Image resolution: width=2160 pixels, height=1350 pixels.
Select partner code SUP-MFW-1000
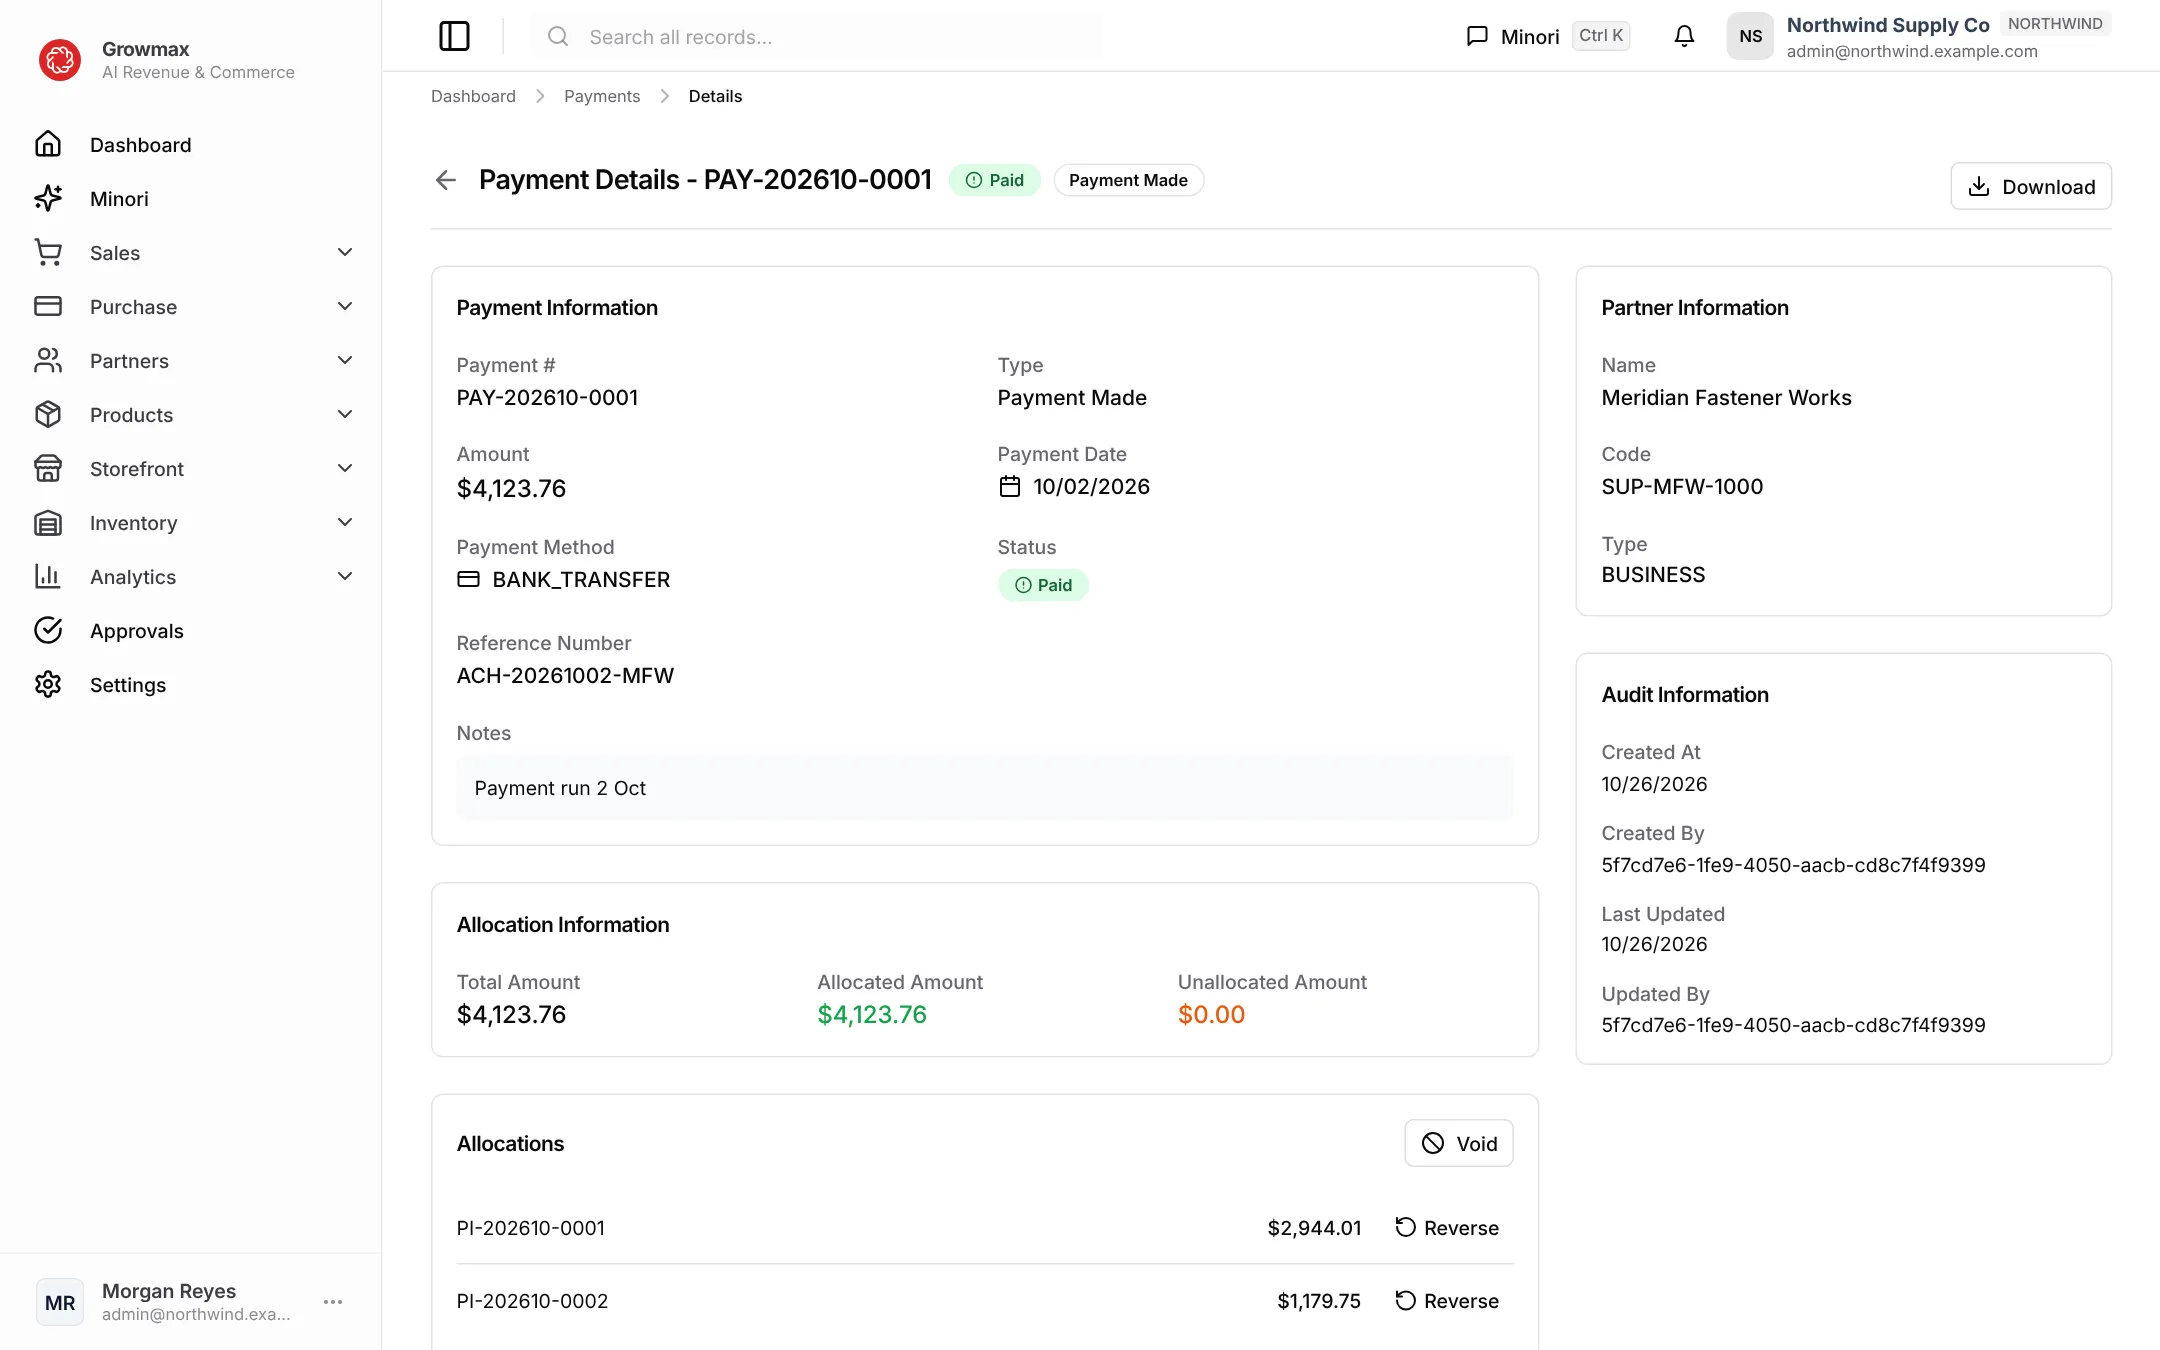pos(1682,487)
